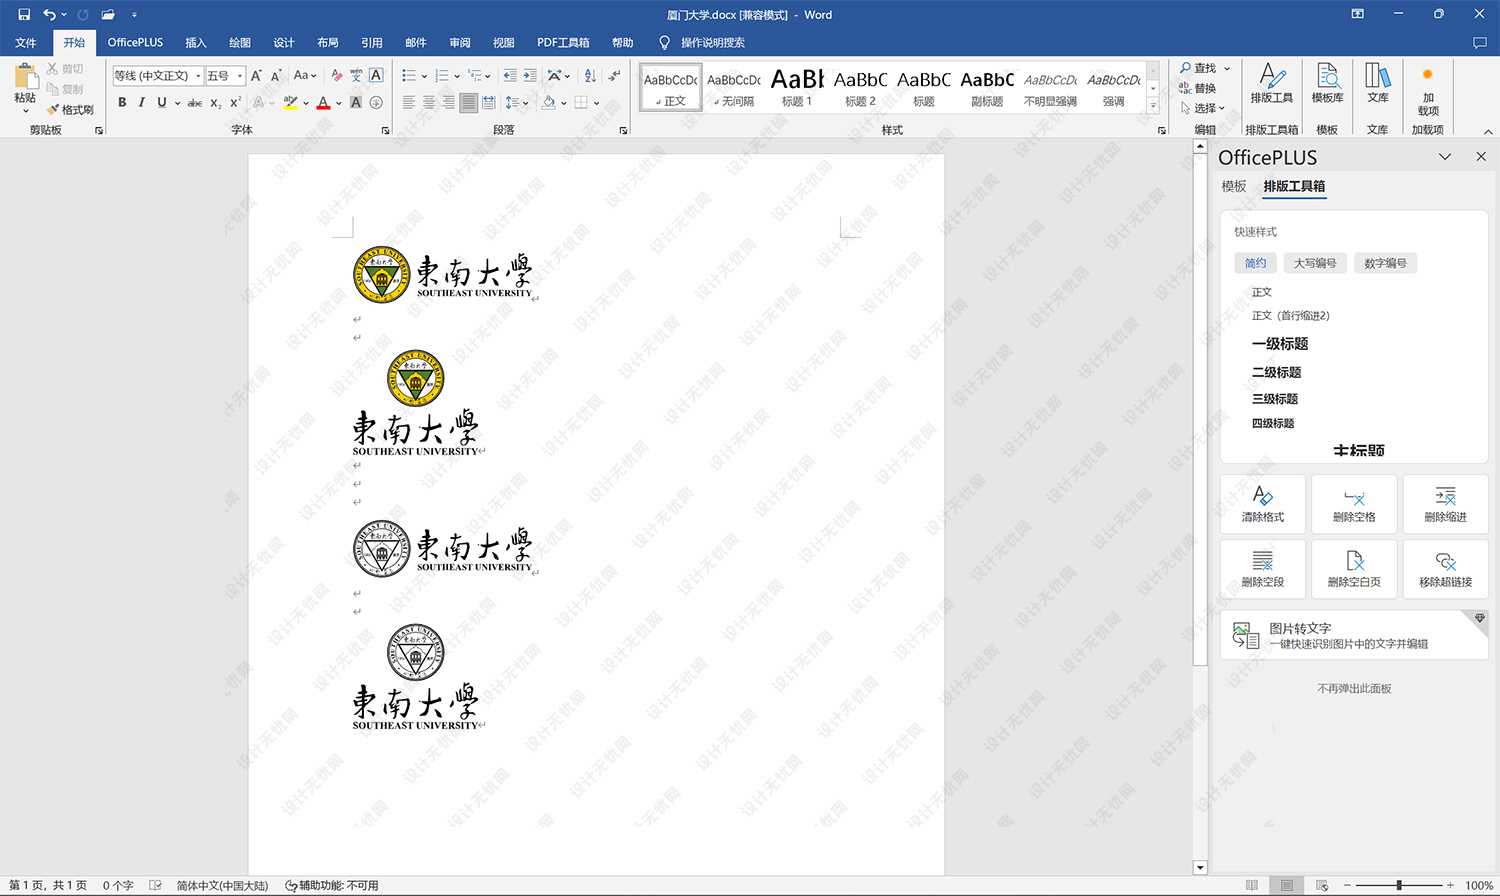Click the zoom slider handle in the status bar
Image resolution: width=1500 pixels, height=896 pixels.
point(1399,885)
